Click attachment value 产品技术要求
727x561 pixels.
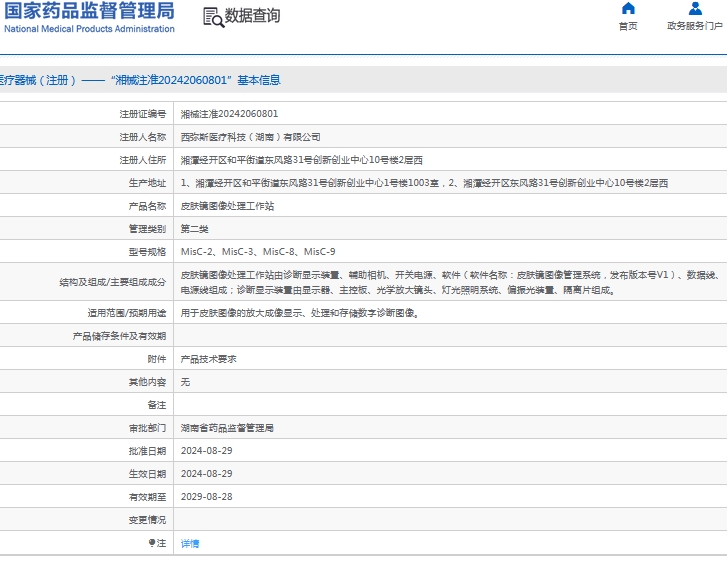(x=208, y=359)
